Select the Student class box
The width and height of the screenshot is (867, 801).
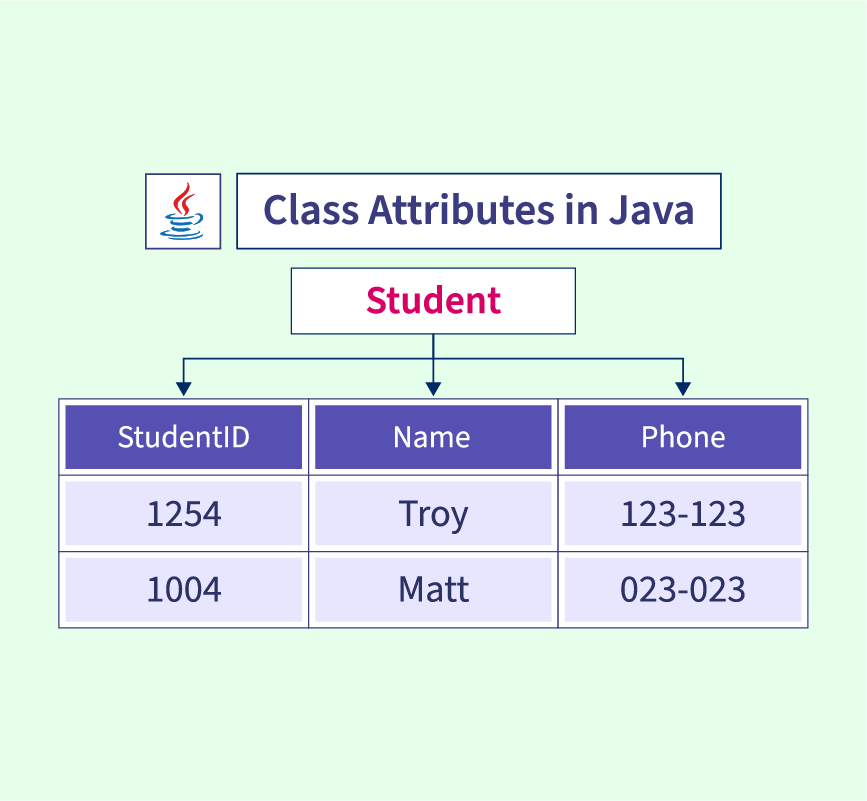coord(433,300)
